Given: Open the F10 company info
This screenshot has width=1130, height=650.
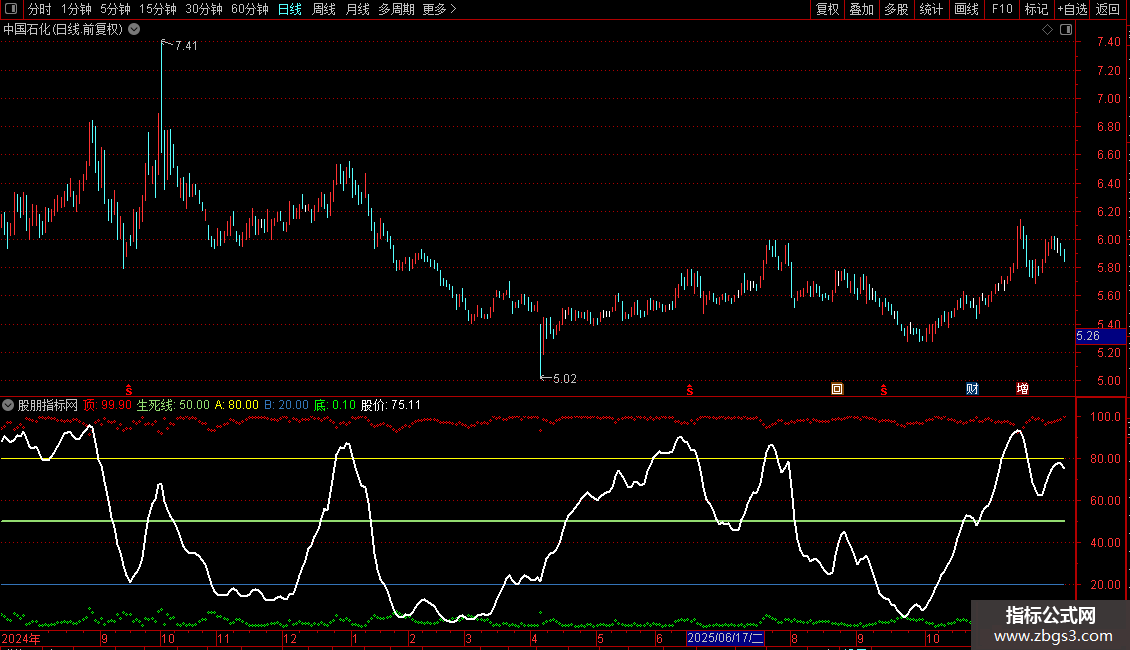Looking at the screenshot, I should (x=1002, y=9).
